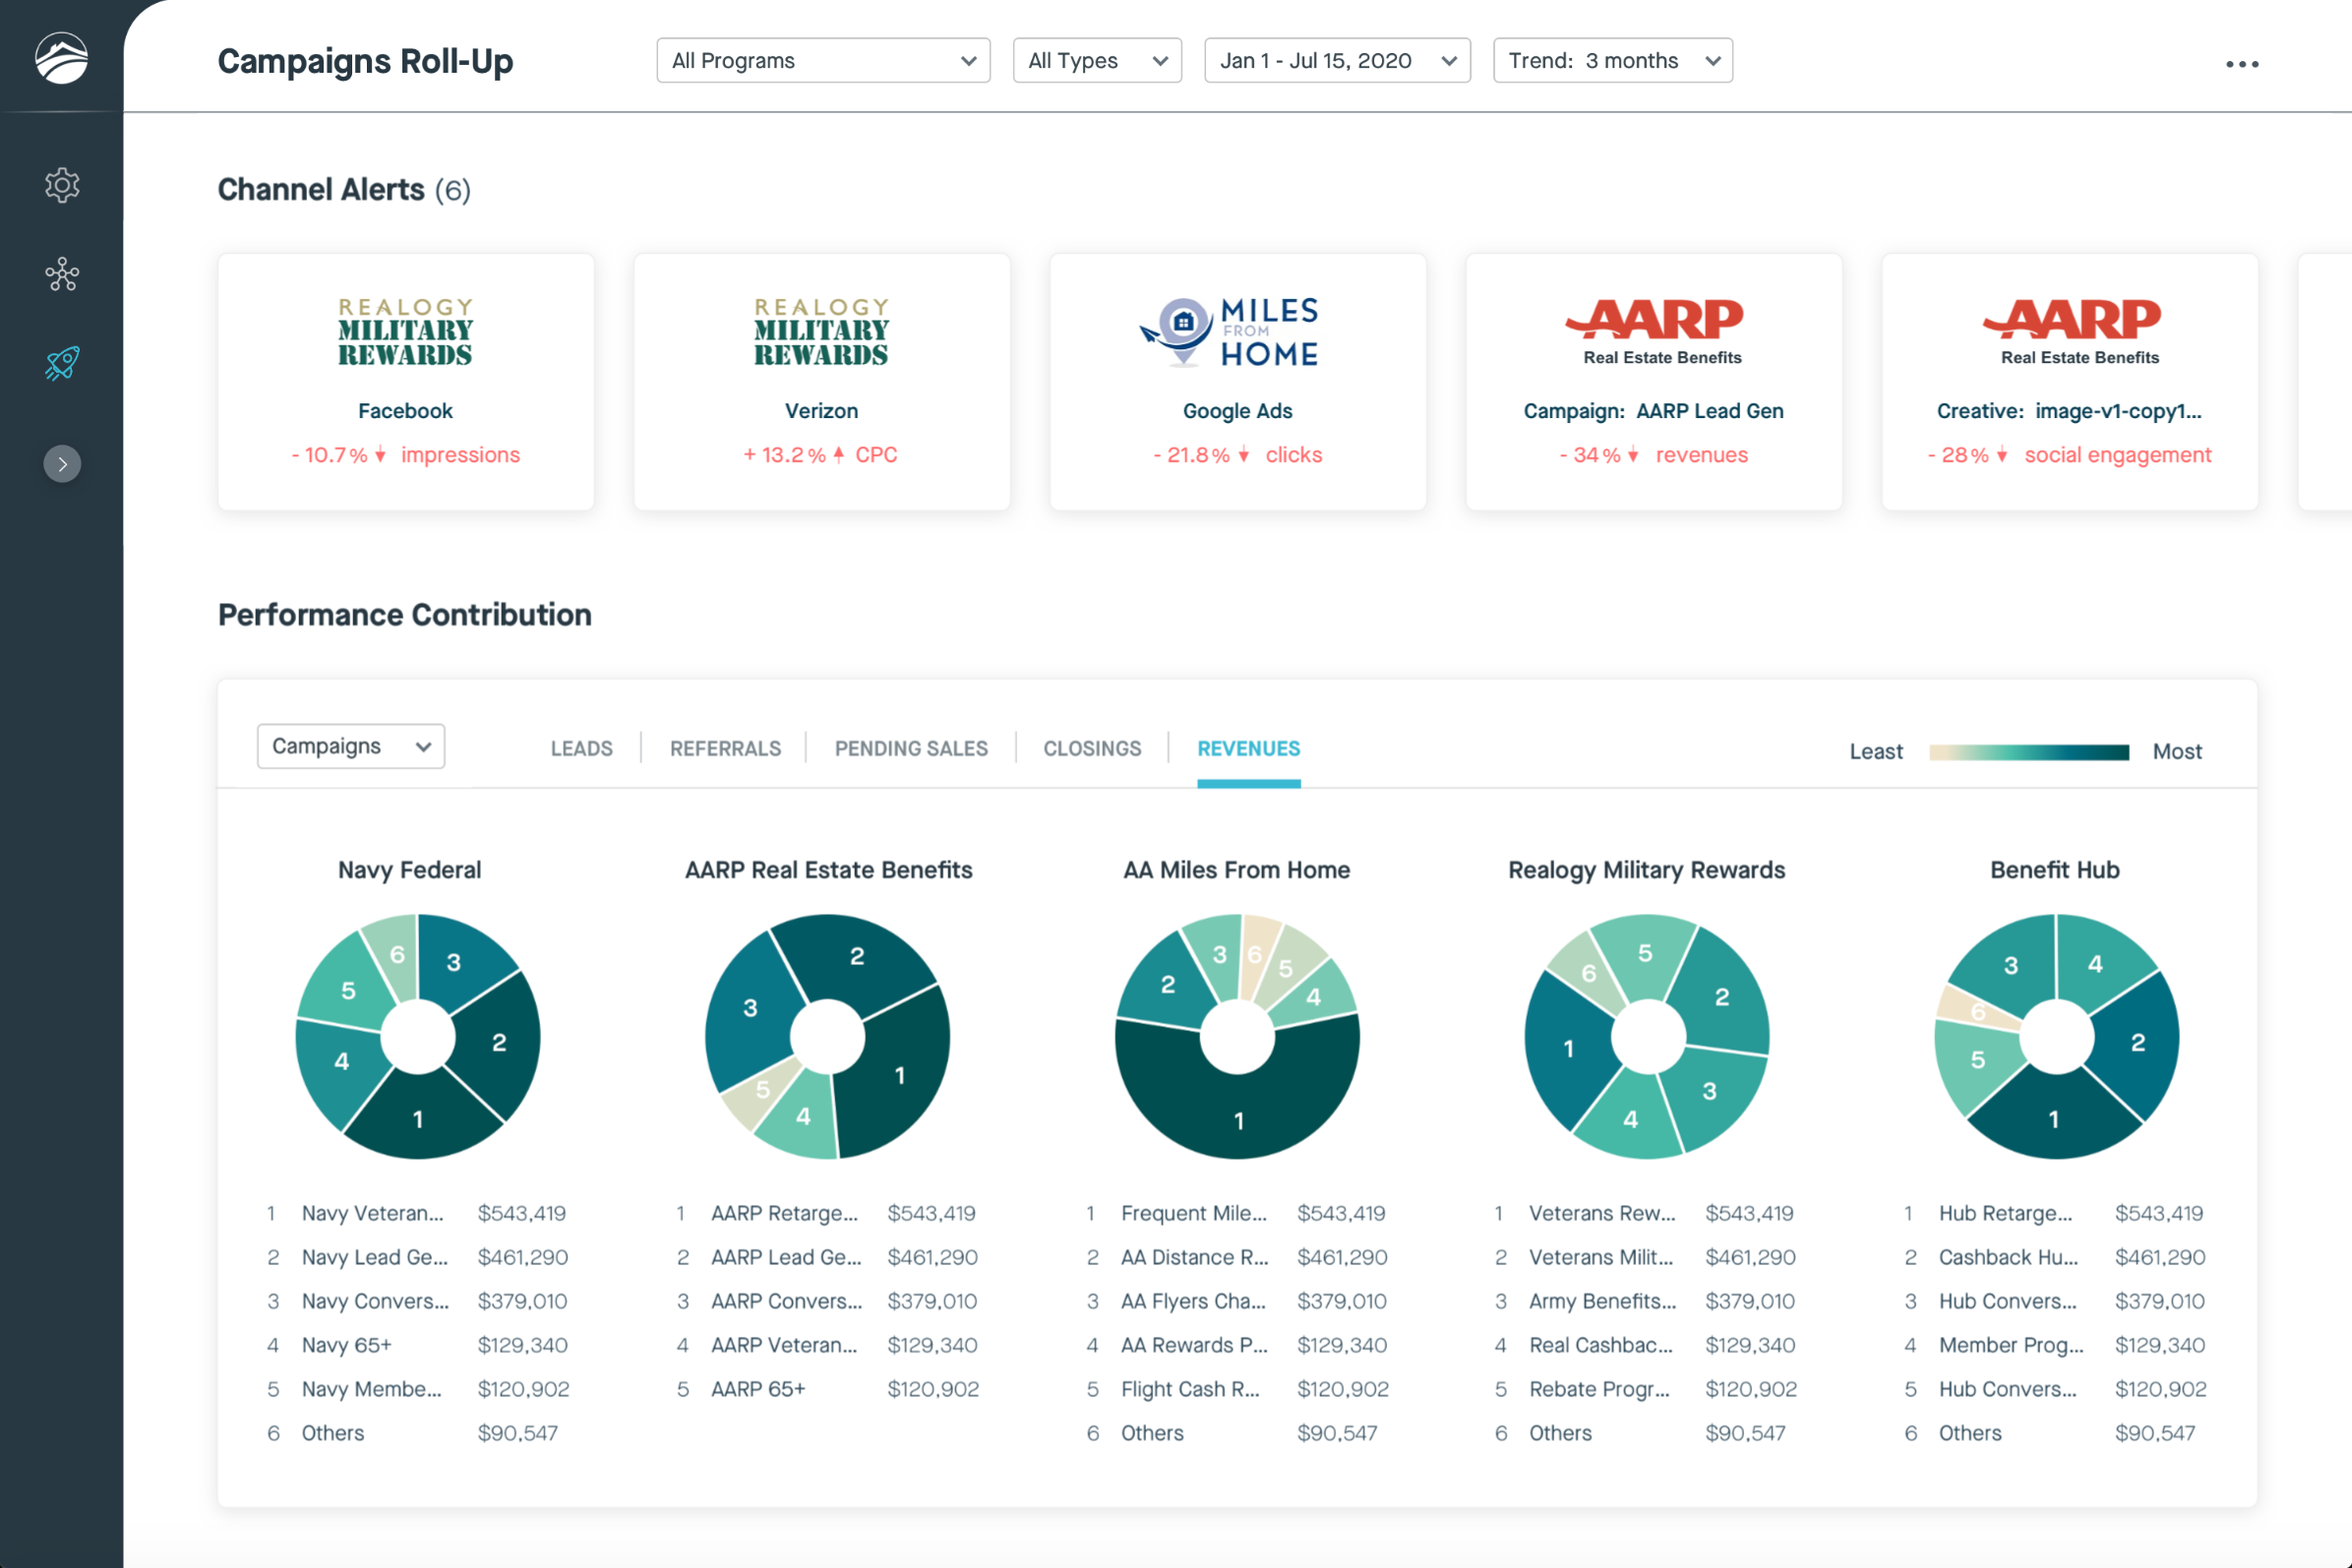
Task: Open the three-dot more options menu
Action: (x=2241, y=64)
